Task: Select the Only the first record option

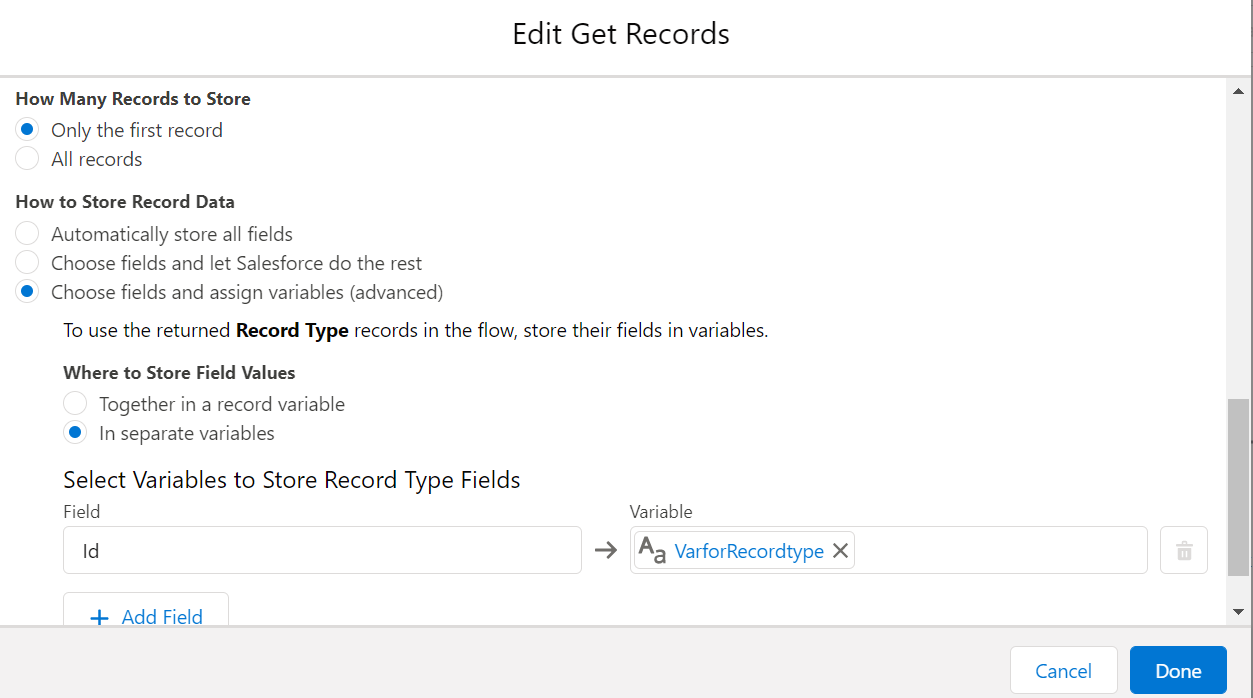Action: tap(28, 130)
